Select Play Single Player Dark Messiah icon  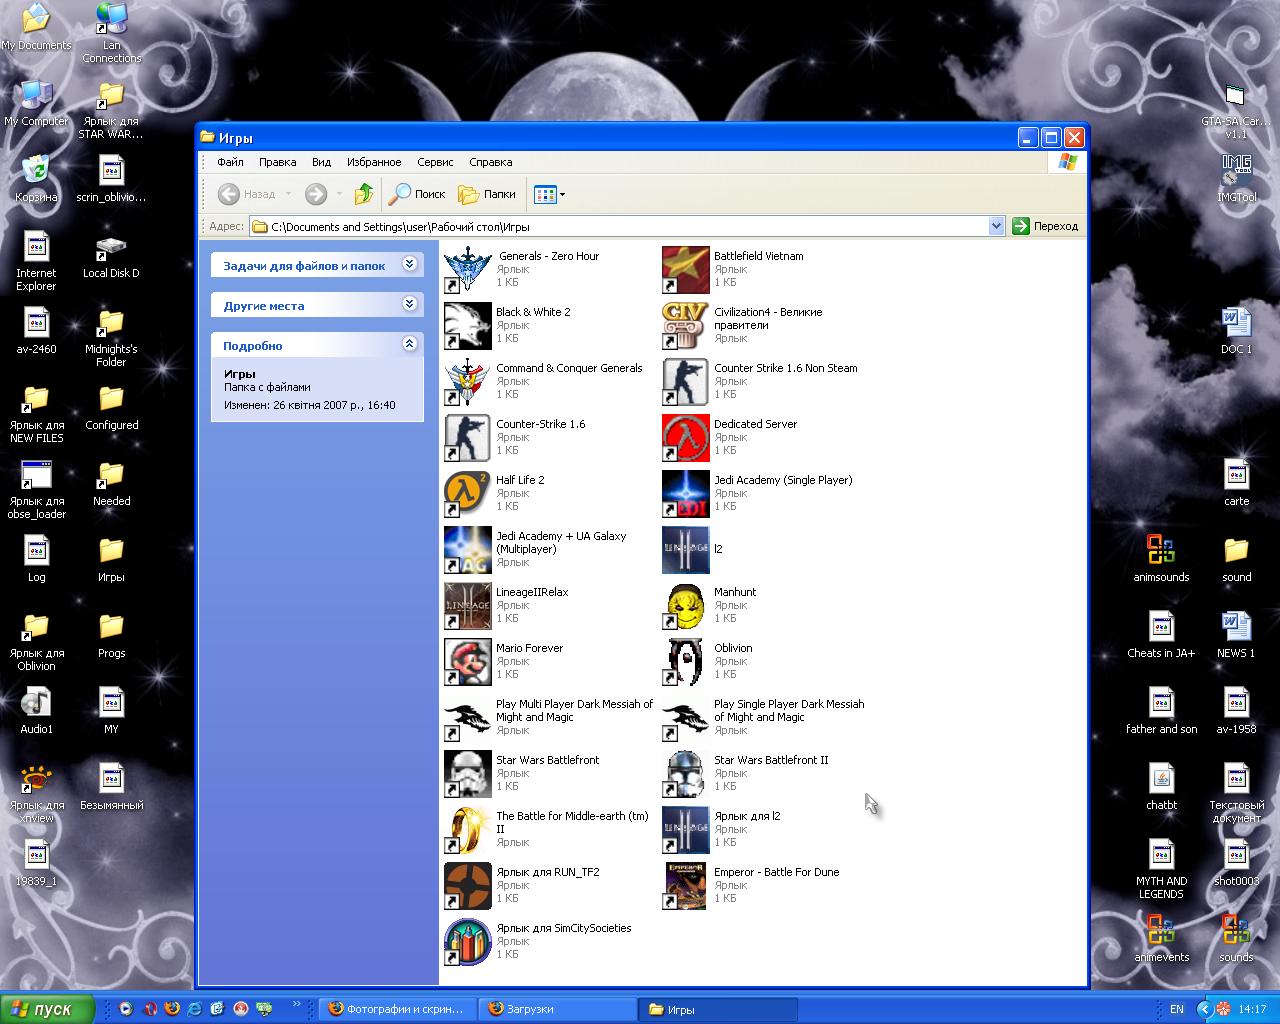pyautogui.click(x=686, y=718)
